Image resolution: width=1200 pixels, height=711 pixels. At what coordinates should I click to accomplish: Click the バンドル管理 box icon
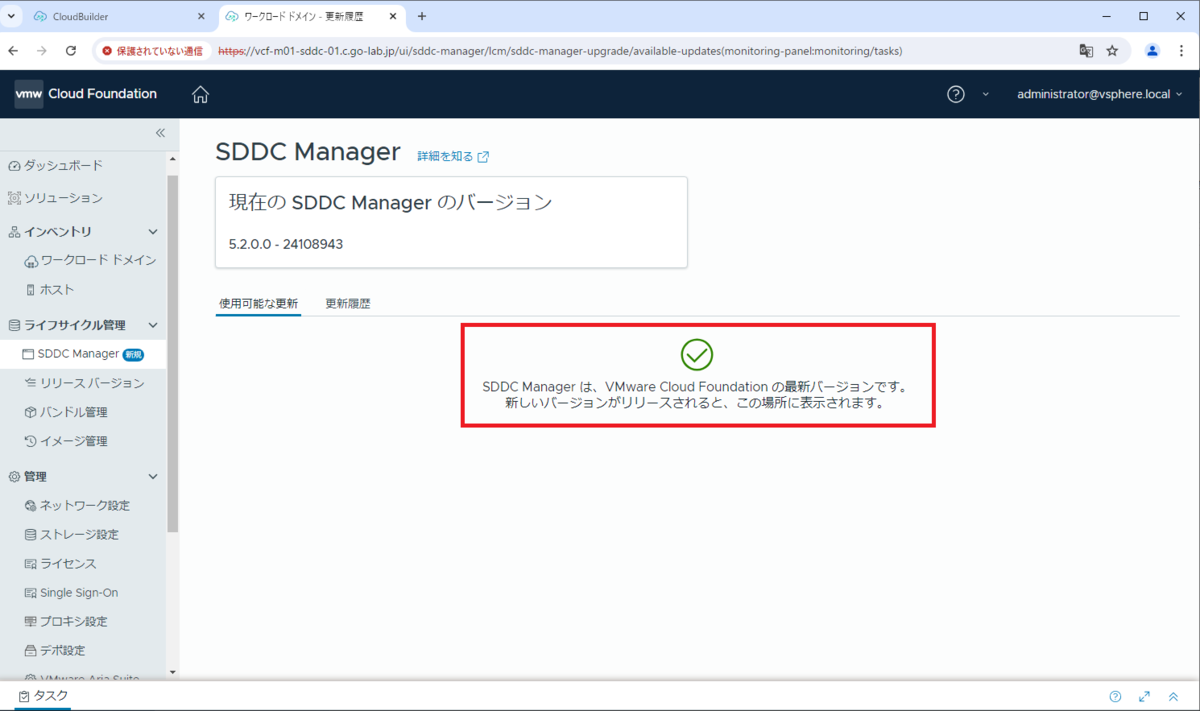click(30, 412)
